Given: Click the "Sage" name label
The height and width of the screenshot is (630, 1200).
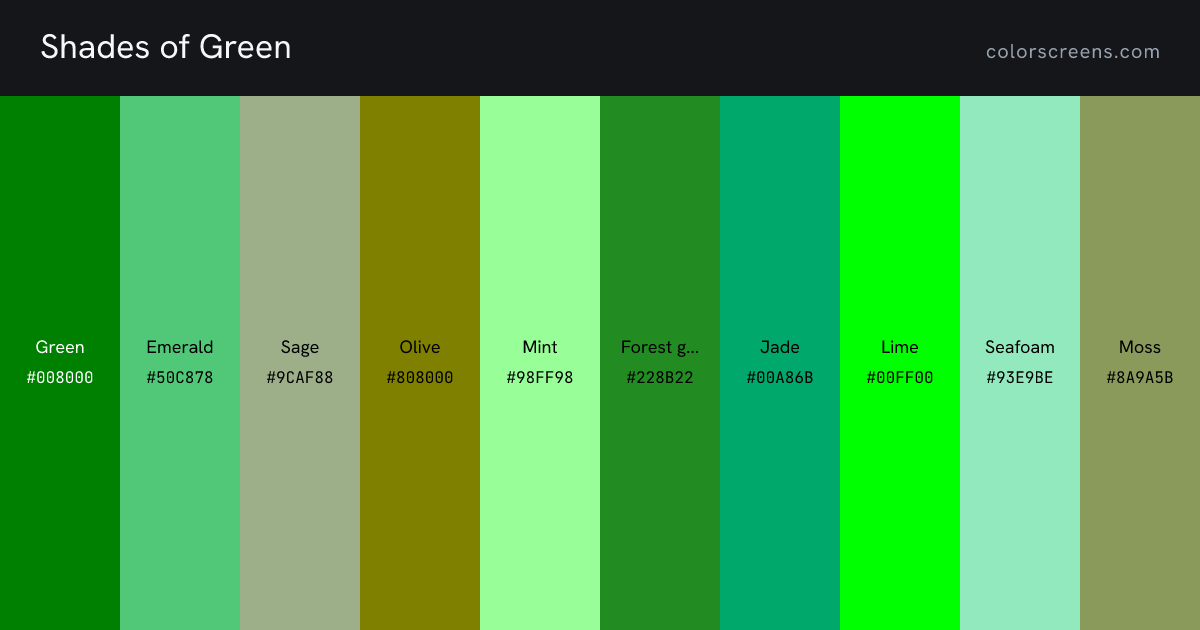Looking at the screenshot, I should point(300,348).
